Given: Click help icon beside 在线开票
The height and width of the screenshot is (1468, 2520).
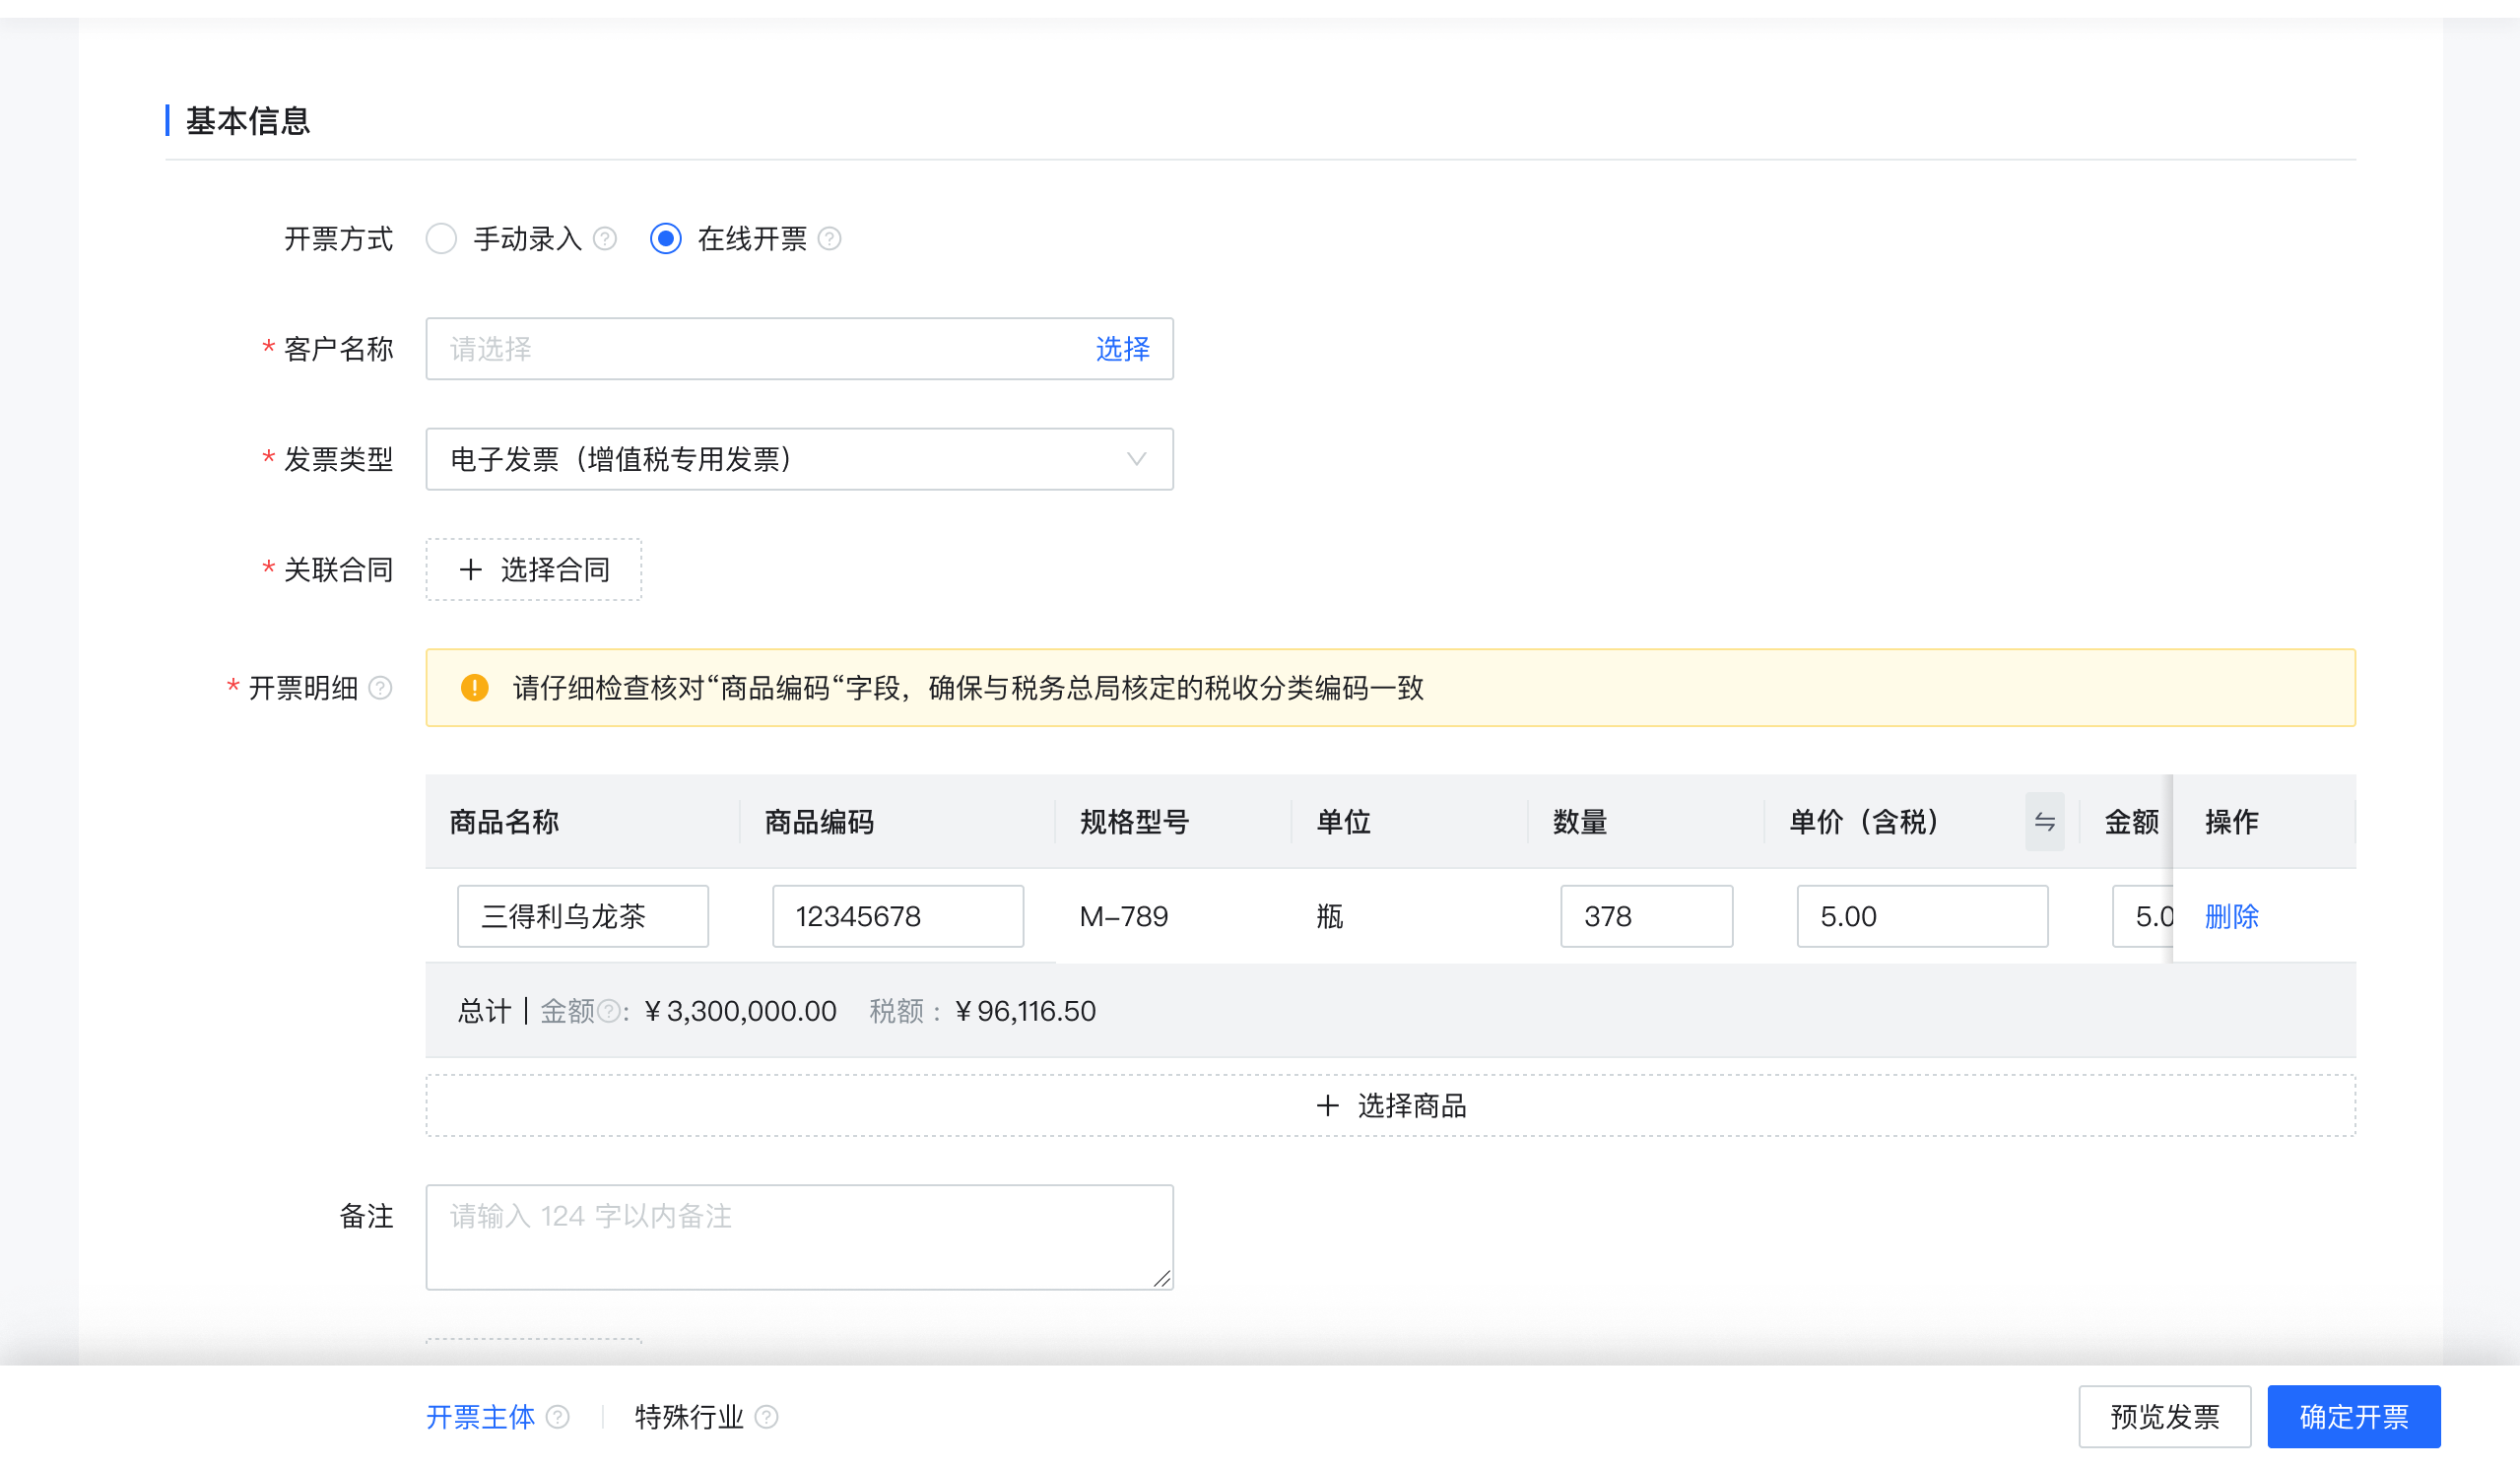Looking at the screenshot, I should (829, 239).
